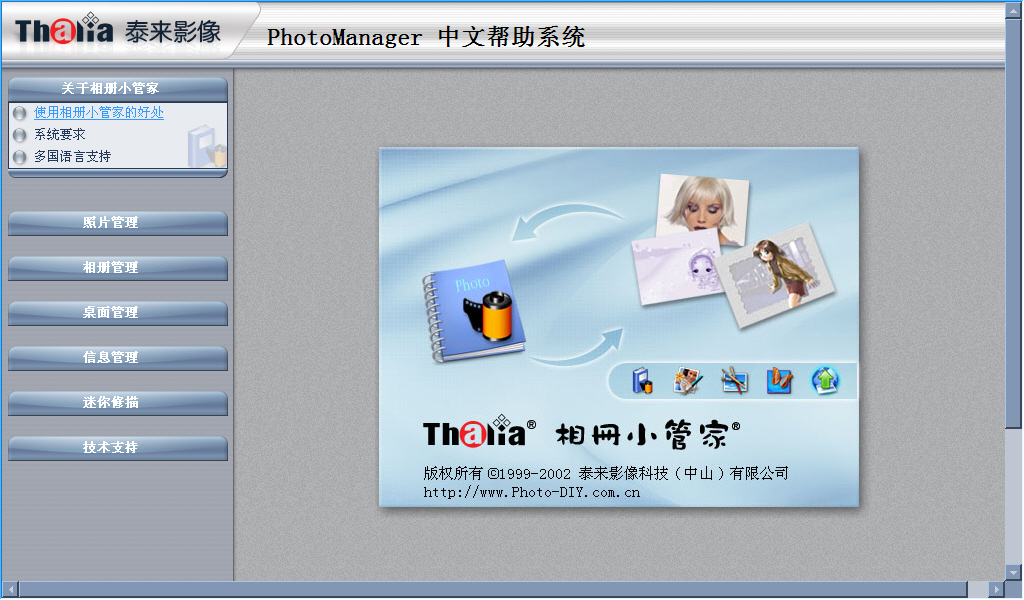Open the 迷你修描 menu section
The width and height of the screenshot is (1024, 600).
(118, 403)
